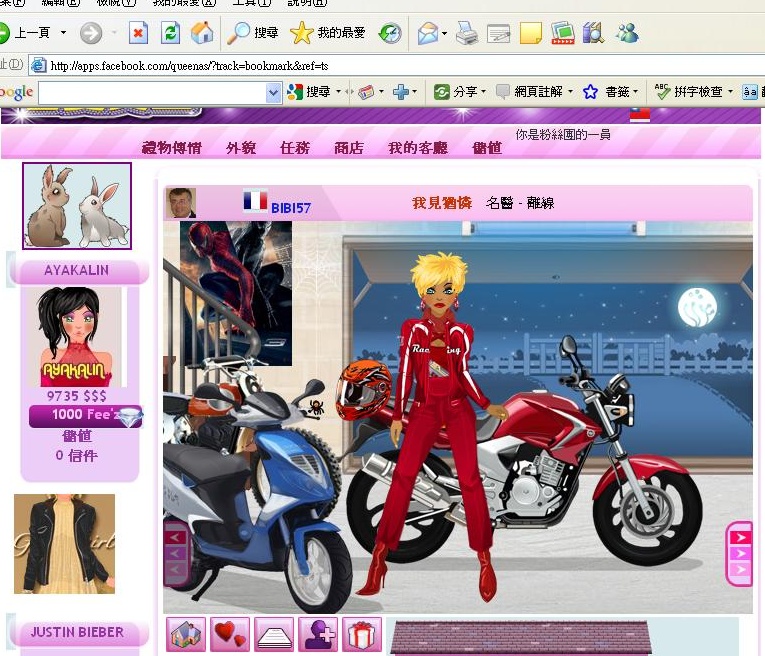The width and height of the screenshot is (765, 656).
Task: Open the BIBI57 username link
Action: (x=291, y=208)
